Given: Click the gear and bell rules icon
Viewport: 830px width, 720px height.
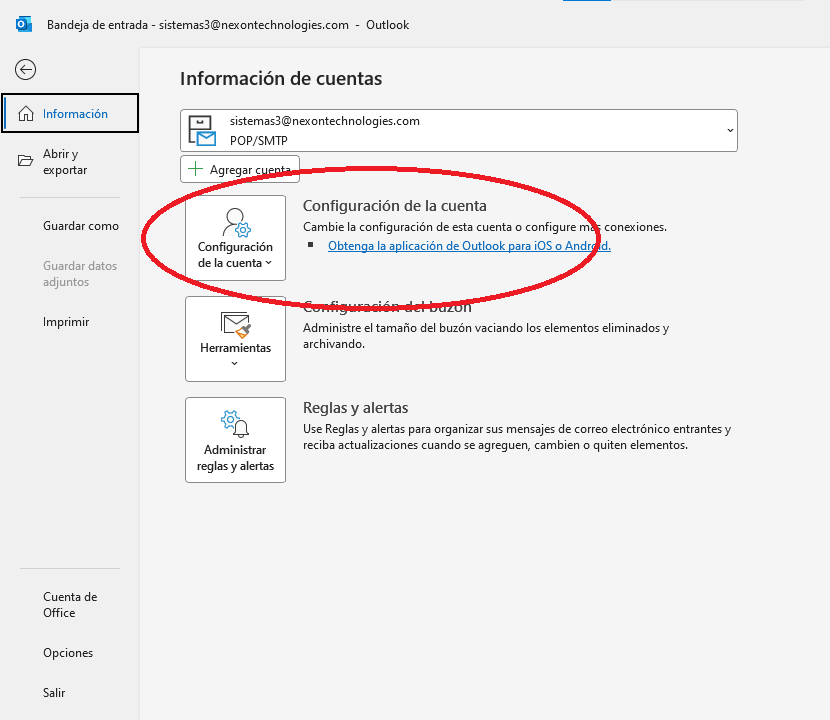Looking at the screenshot, I should (x=235, y=424).
